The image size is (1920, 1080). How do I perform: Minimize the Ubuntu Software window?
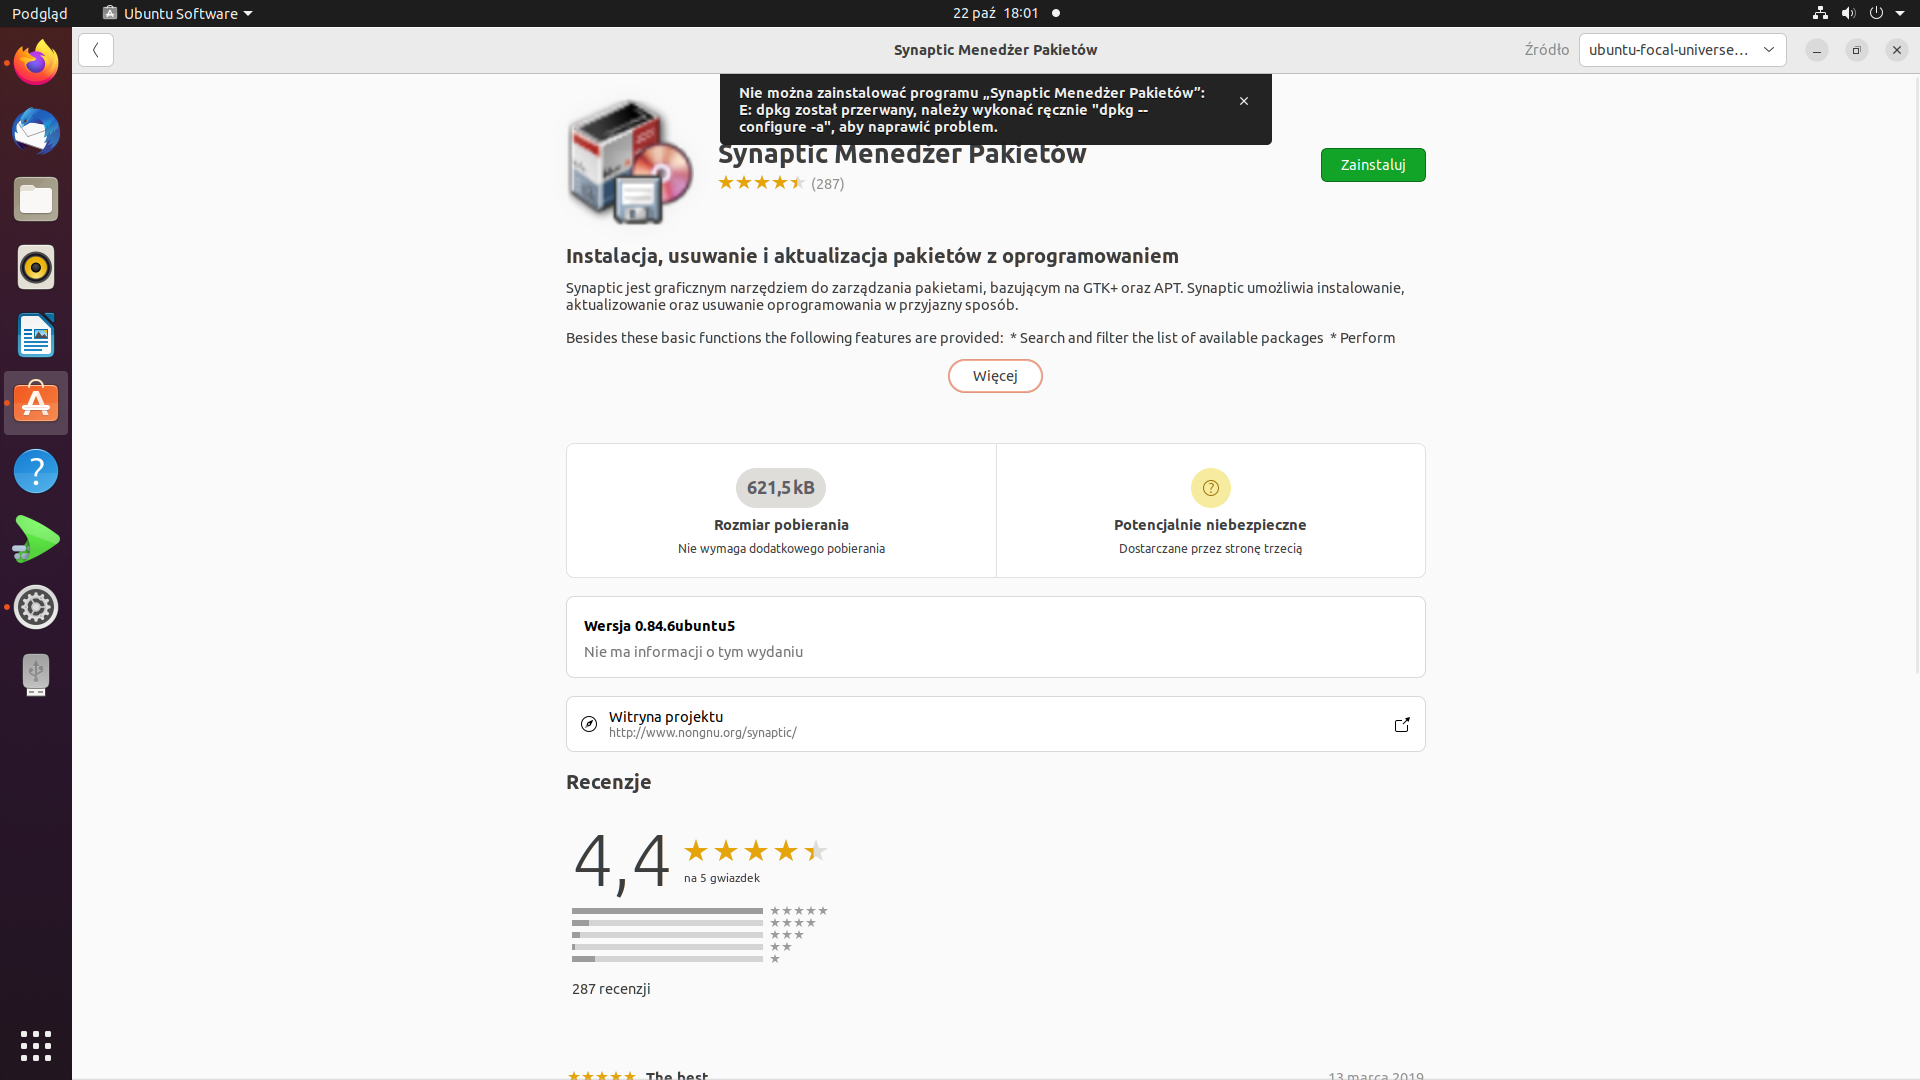1817,50
